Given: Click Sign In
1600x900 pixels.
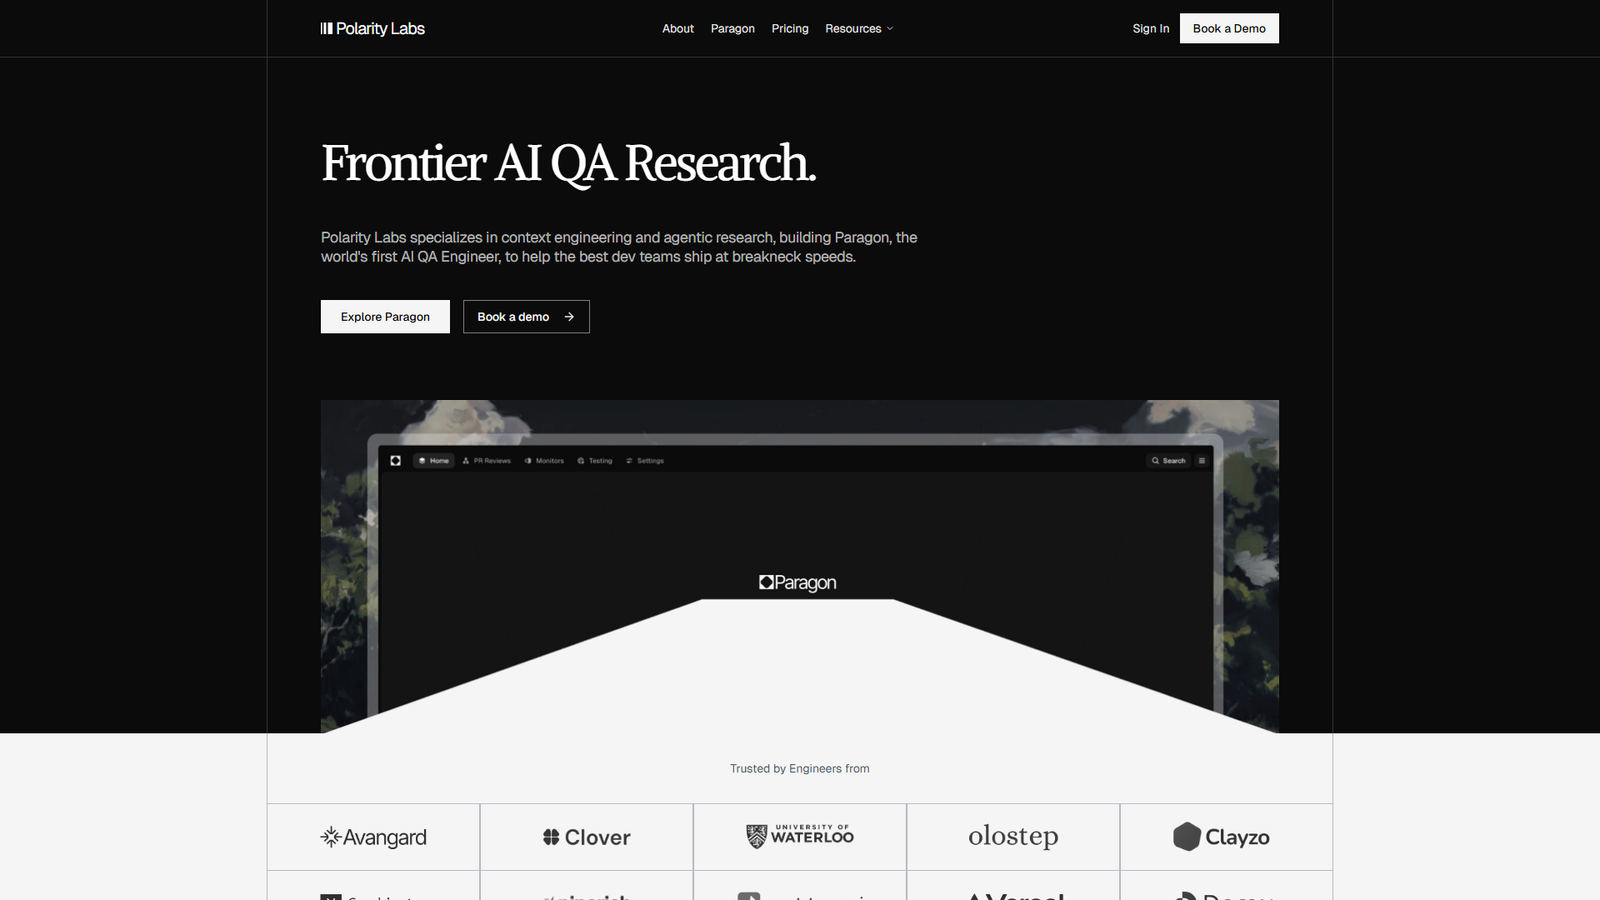Looking at the screenshot, I should 1150,29.
